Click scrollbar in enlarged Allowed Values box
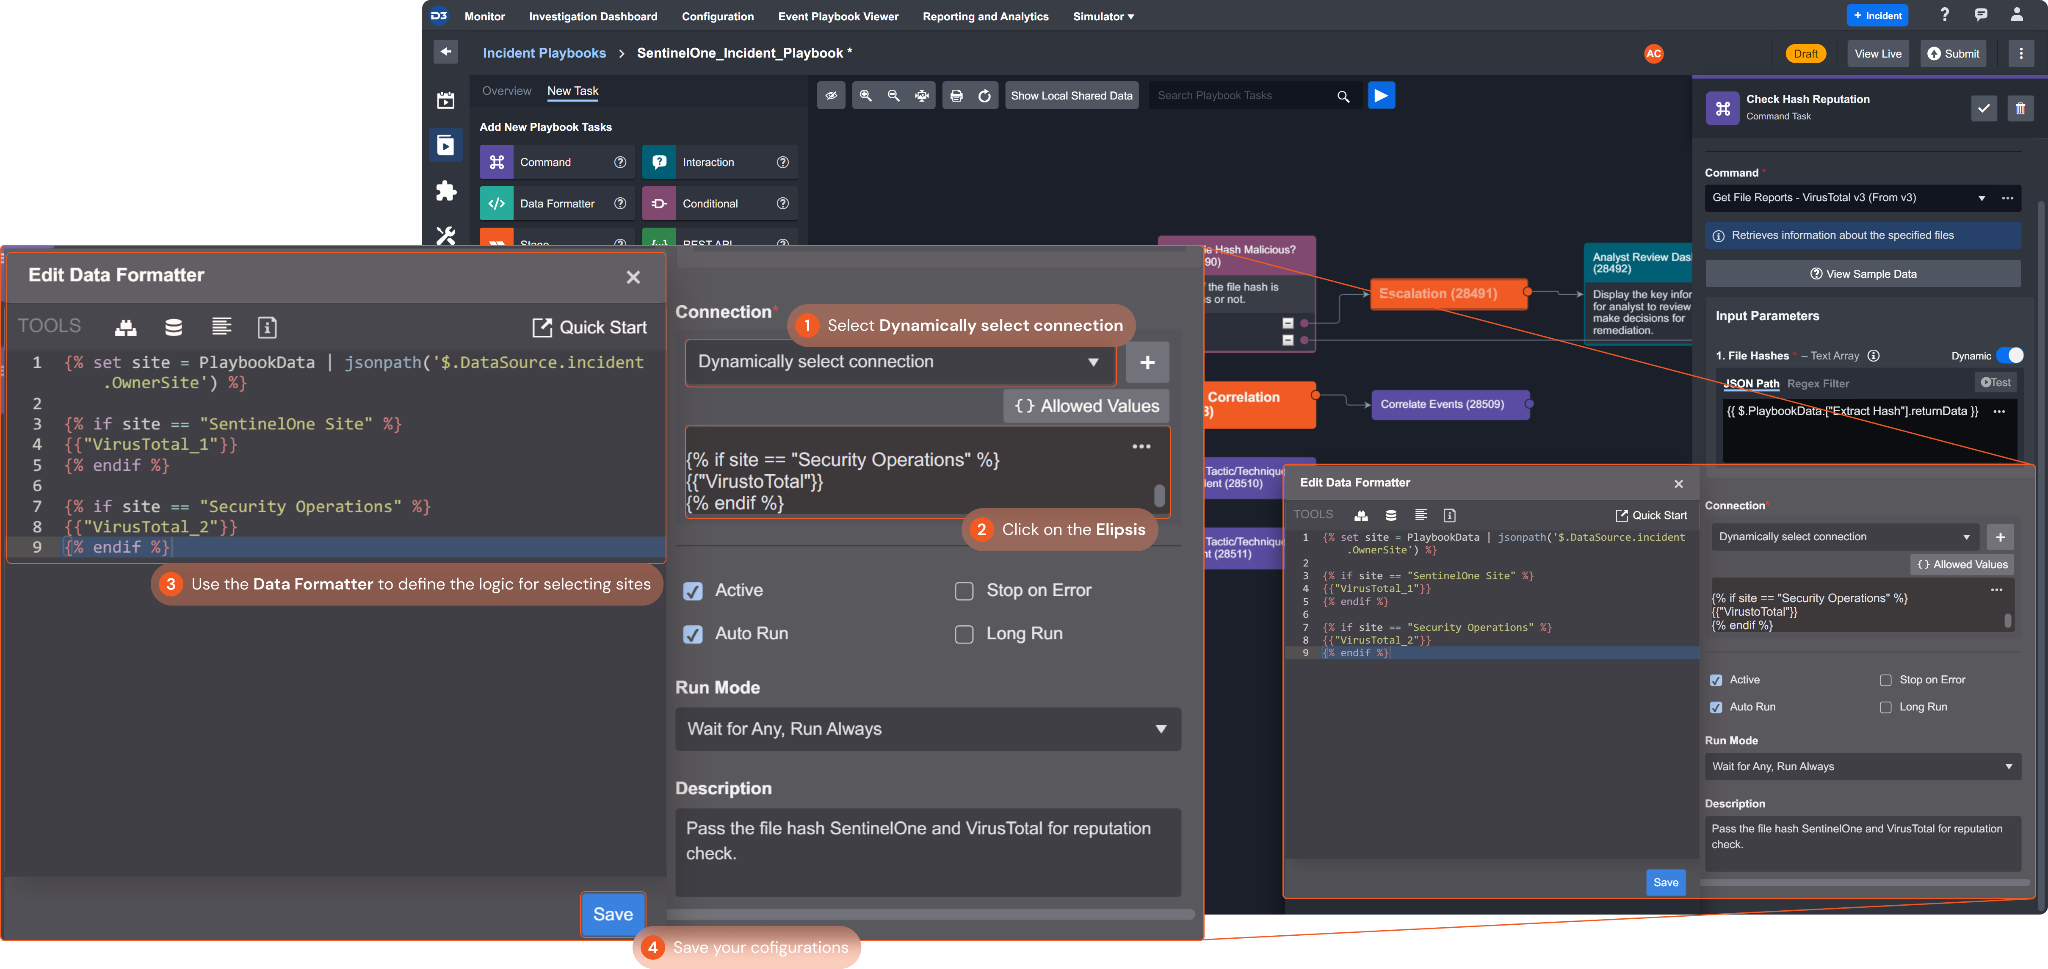The height and width of the screenshot is (969, 2048). (x=1159, y=495)
